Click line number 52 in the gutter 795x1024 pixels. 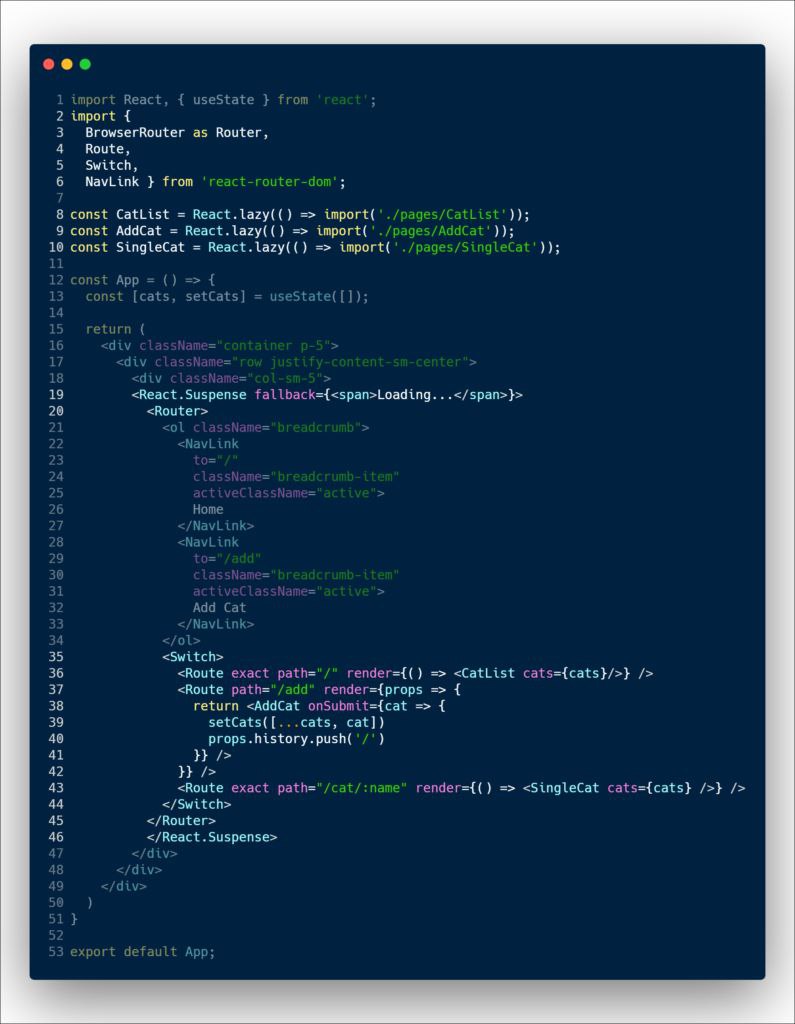click(56, 935)
